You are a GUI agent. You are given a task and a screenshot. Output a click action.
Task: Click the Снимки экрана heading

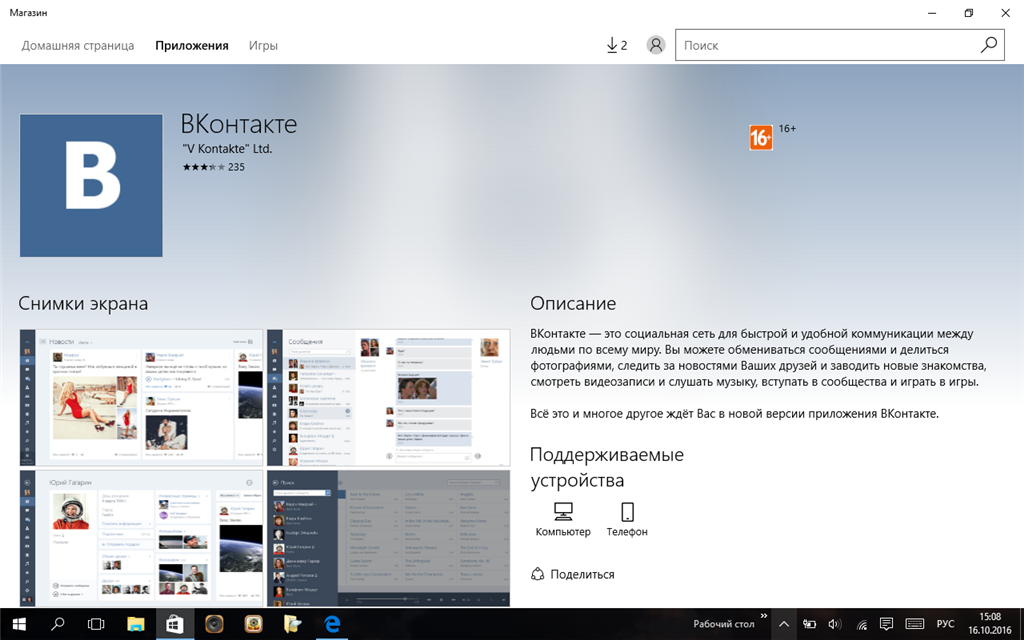point(83,304)
